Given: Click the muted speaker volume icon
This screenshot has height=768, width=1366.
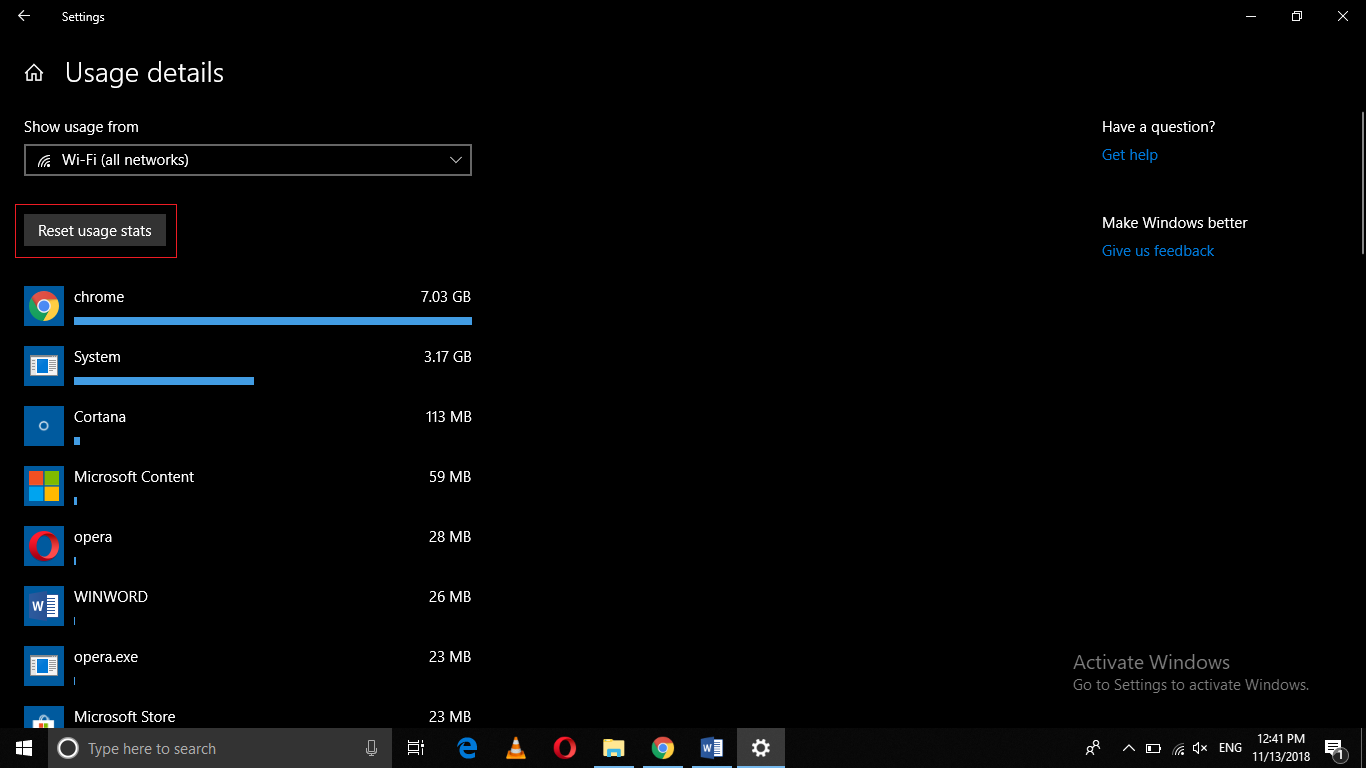Looking at the screenshot, I should 1201,748.
